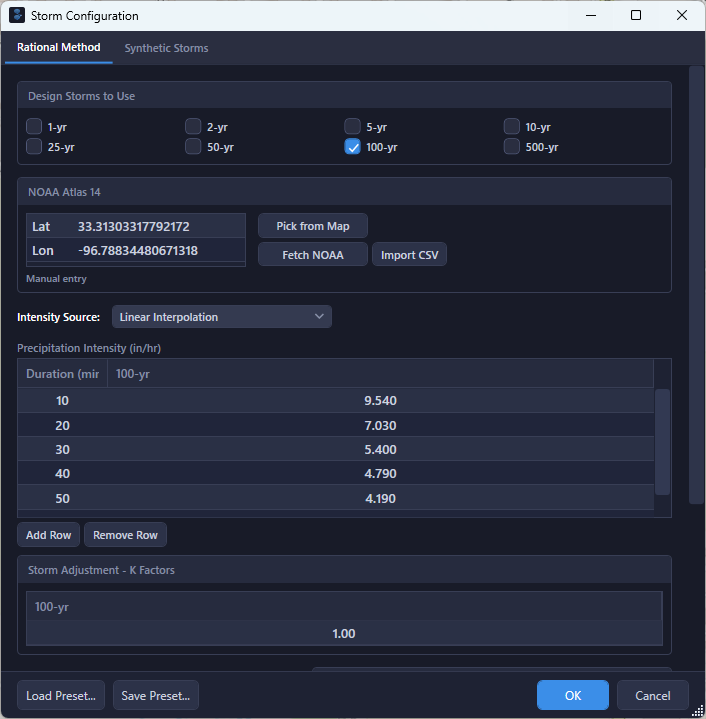706x719 pixels.
Task: Click the duration cell 50
Action: 62,498
